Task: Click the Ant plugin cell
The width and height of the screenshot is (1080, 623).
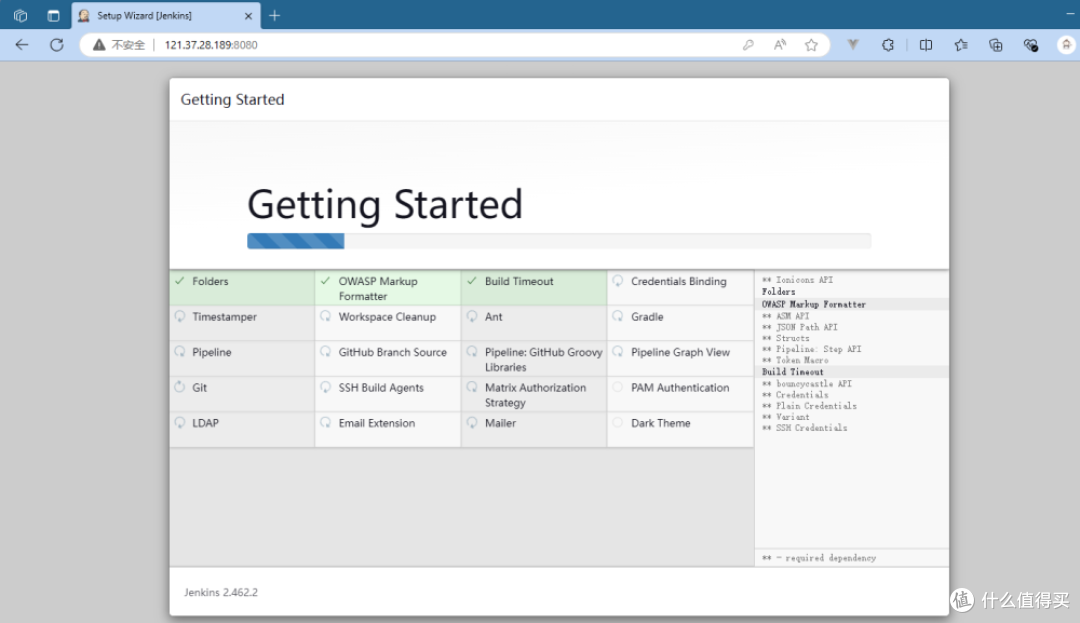Action: [534, 324]
